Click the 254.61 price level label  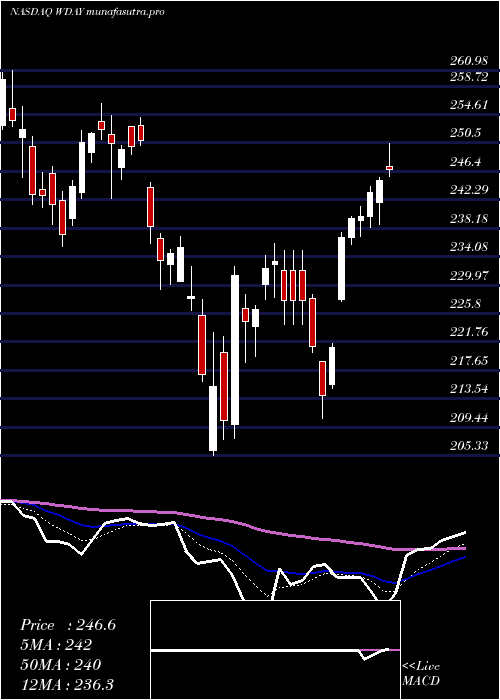coord(469,105)
